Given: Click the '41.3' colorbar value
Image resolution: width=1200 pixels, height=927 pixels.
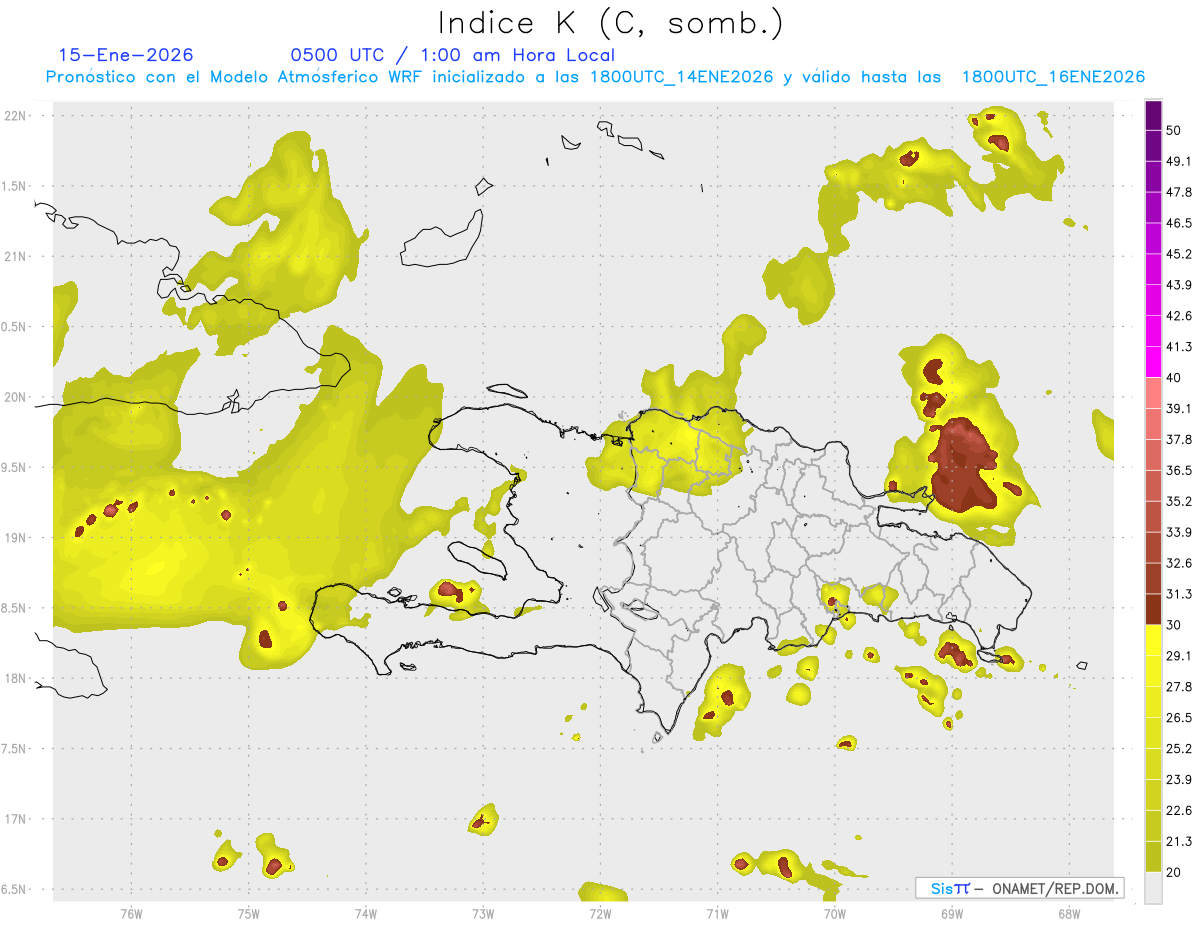Looking at the screenshot, I should pyautogui.click(x=1179, y=347).
